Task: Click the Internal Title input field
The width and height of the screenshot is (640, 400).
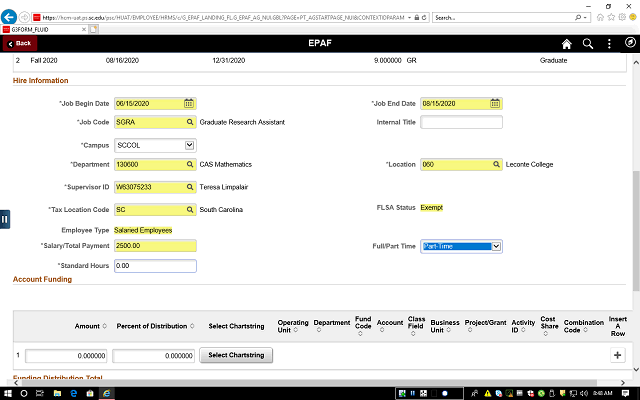Action: pyautogui.click(x=461, y=122)
